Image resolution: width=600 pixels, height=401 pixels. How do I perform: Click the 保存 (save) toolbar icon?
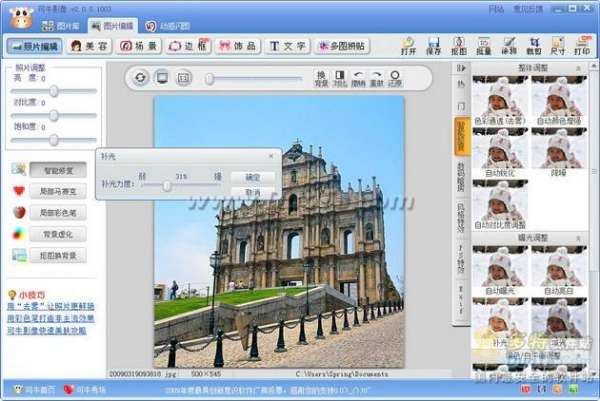click(x=433, y=46)
